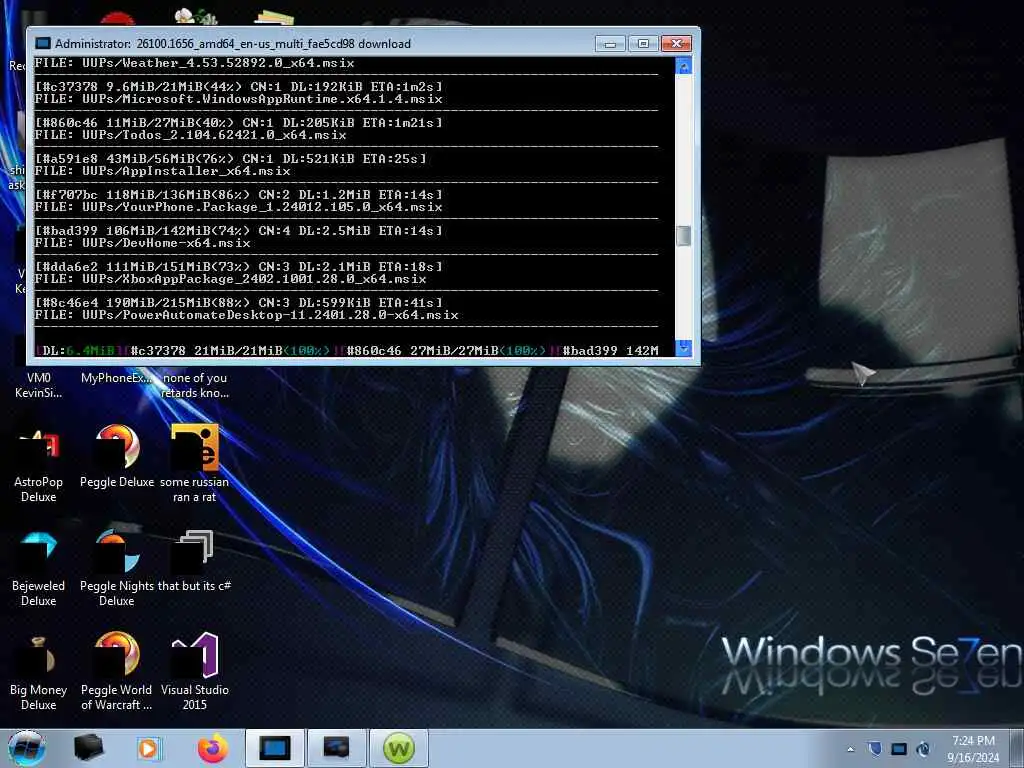The width and height of the screenshot is (1024, 768).
Task: Switch to the command prompt taskbar button
Action: (275, 748)
